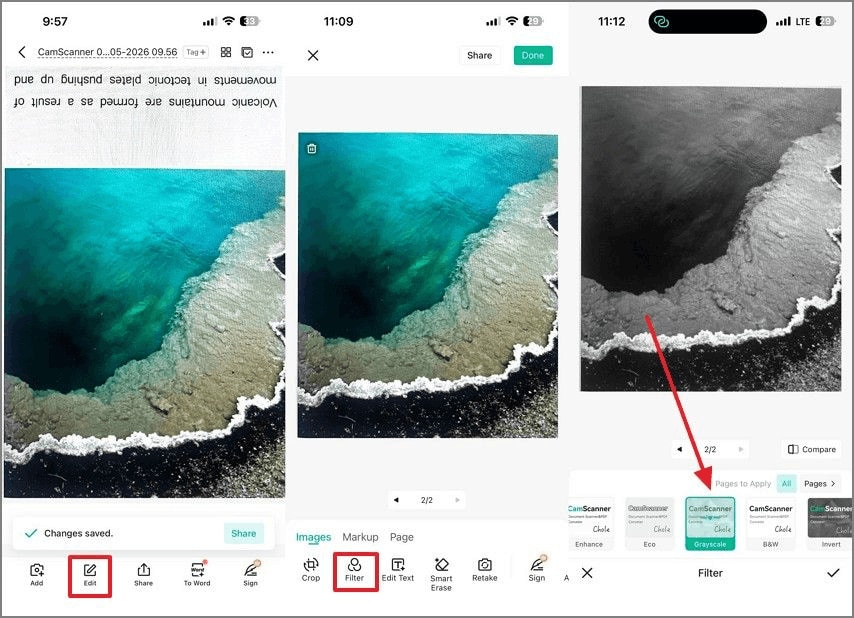Open the Edit tool
Viewport: 854px width, 618px height.
pyautogui.click(x=90, y=575)
